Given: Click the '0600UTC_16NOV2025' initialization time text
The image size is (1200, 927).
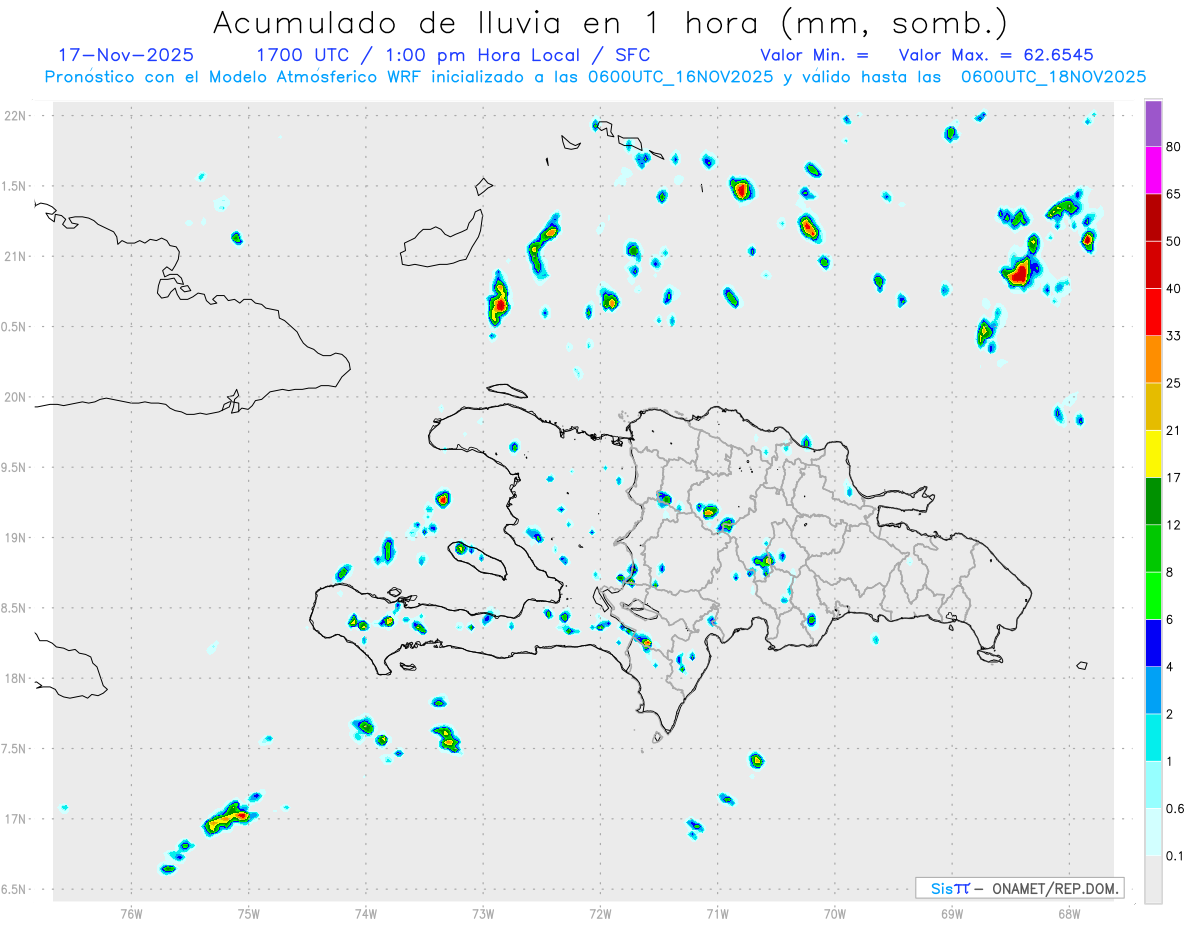Looking at the screenshot, I should pos(680,77).
